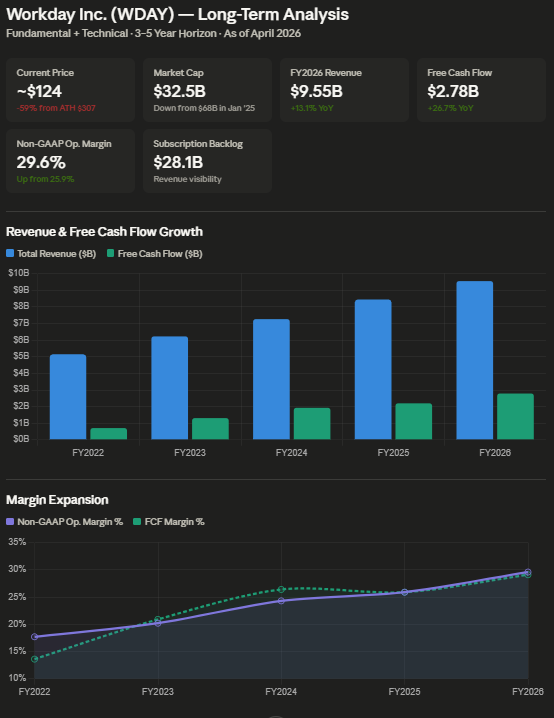Select the Subscription Backlog $28.1B value

[x=178, y=162]
